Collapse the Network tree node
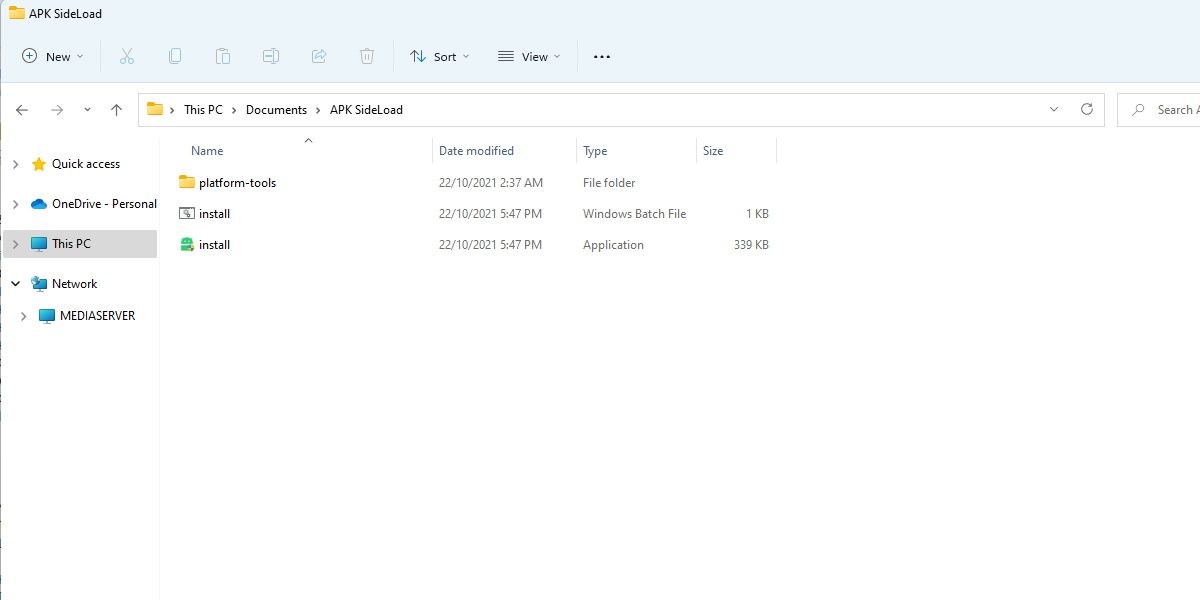This screenshot has height=600, width=1200. click(15, 284)
